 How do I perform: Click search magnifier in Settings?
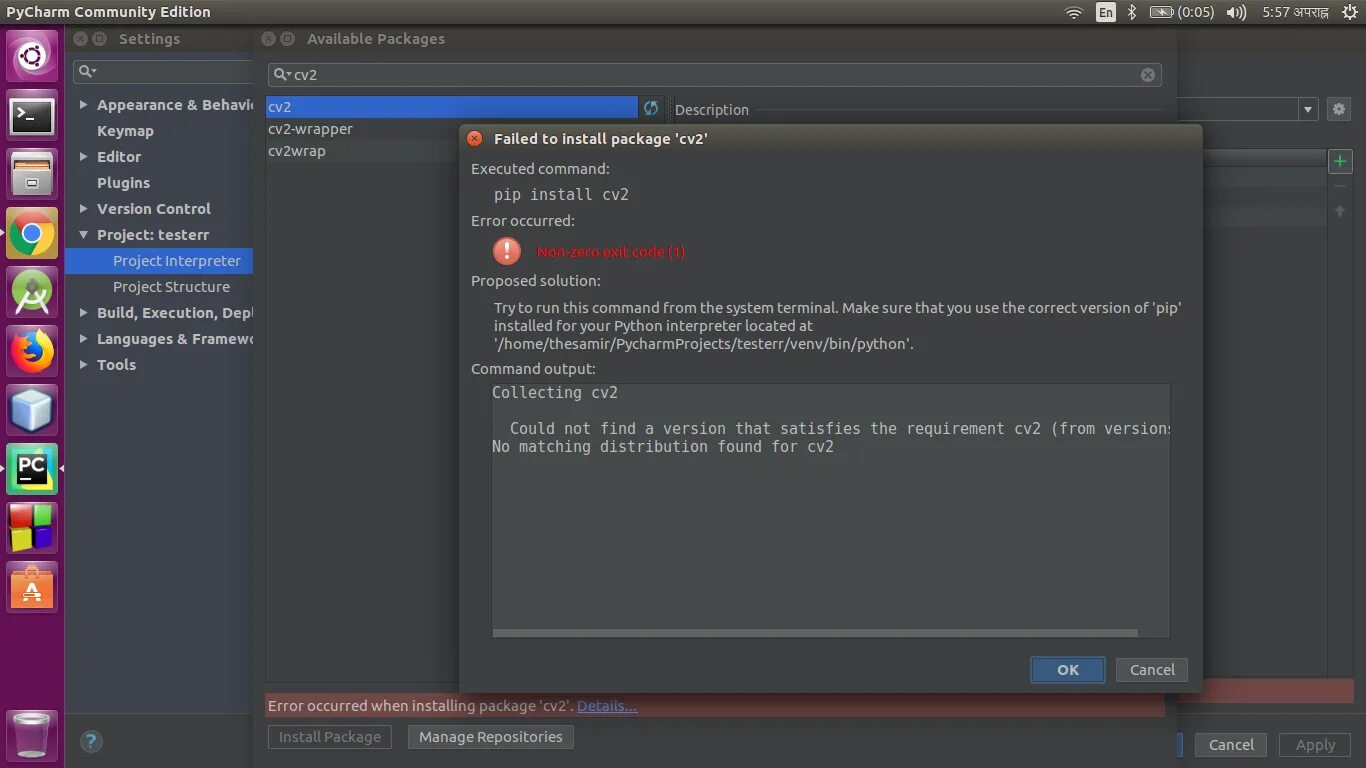[87, 71]
